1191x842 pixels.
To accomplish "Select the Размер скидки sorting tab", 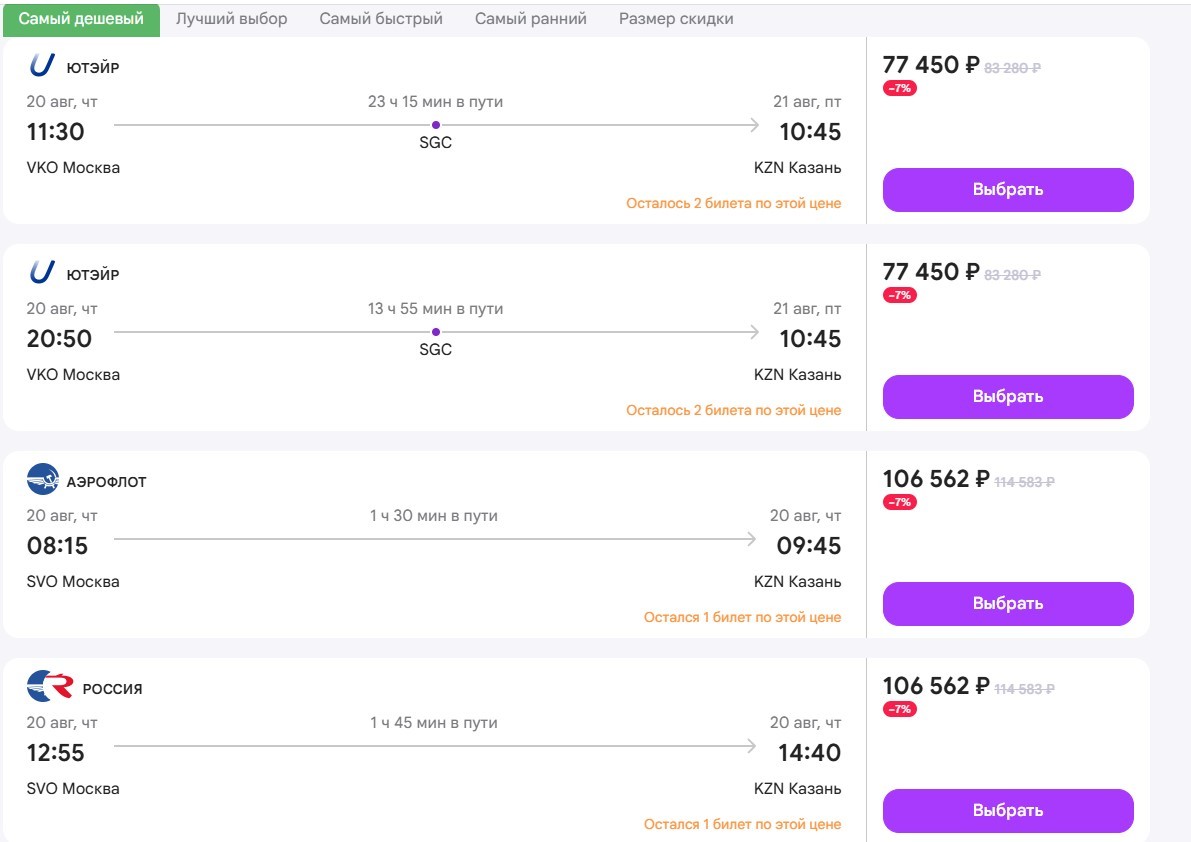I will pyautogui.click(x=676, y=19).
